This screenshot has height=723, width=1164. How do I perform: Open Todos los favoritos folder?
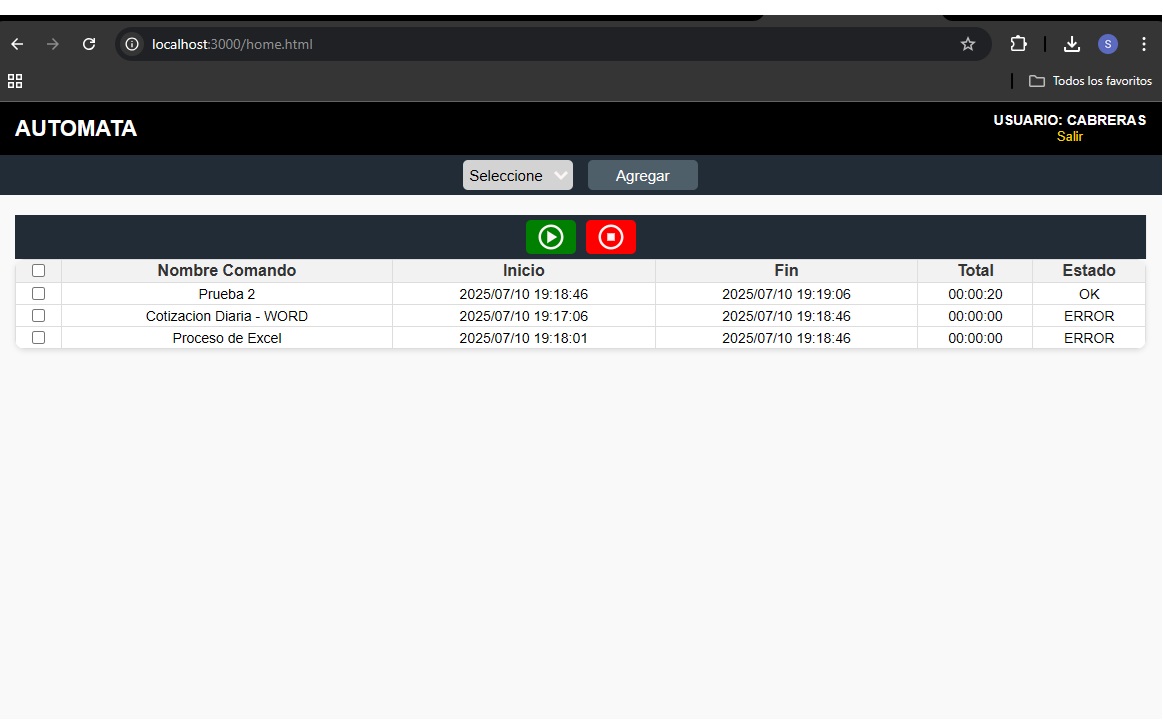[1090, 81]
